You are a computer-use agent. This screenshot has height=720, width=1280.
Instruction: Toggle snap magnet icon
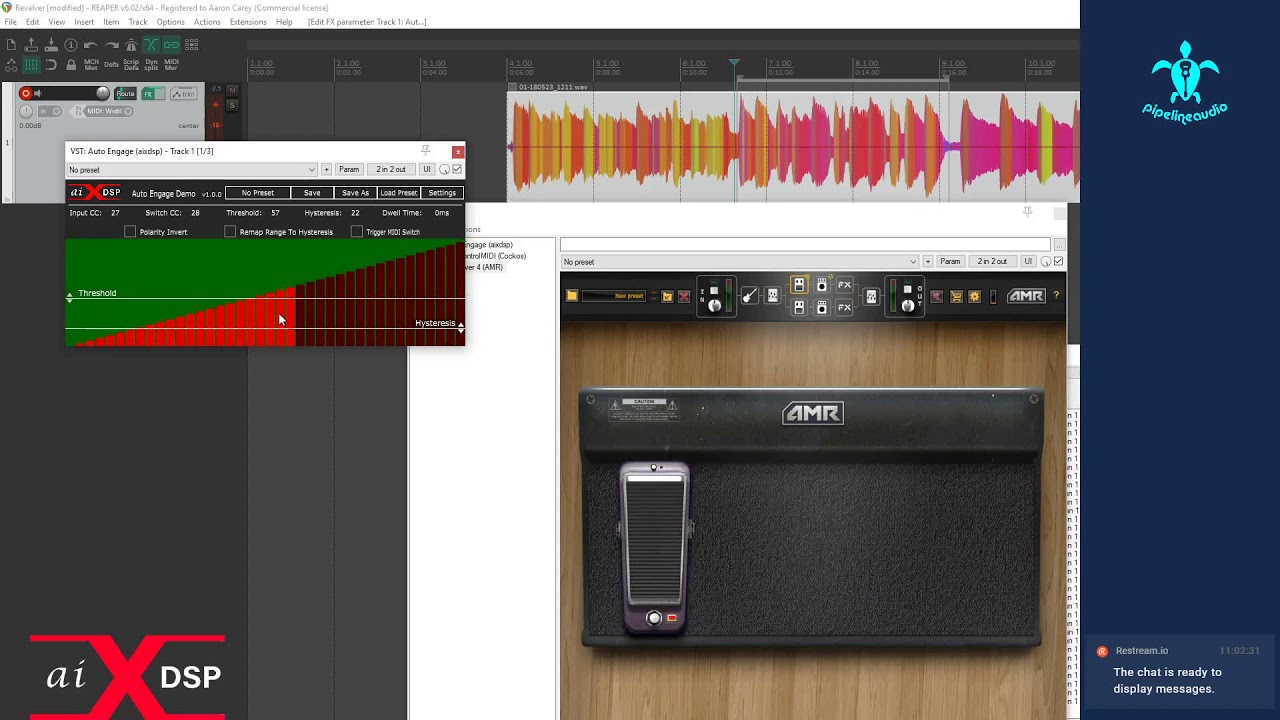click(x=51, y=65)
